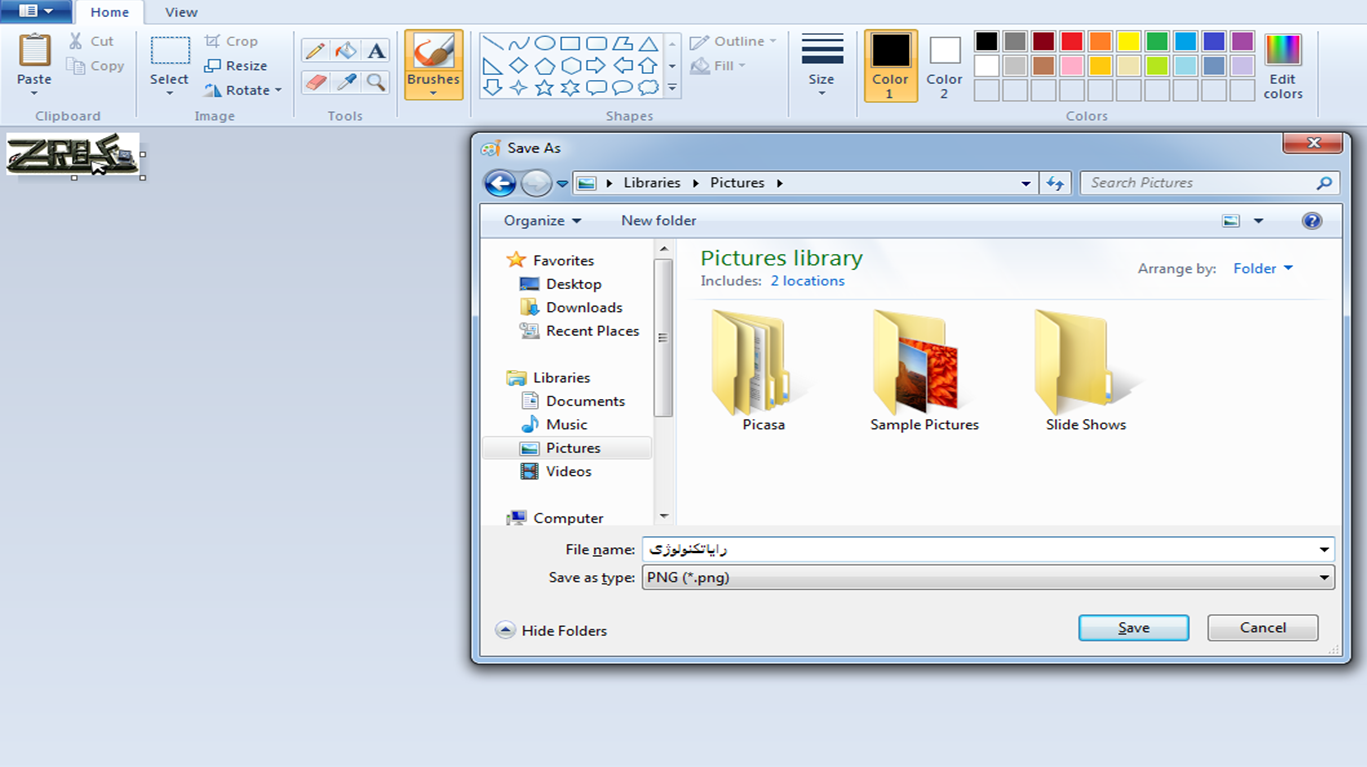Select the Text tool
This screenshot has height=767, width=1367.
coord(376,51)
